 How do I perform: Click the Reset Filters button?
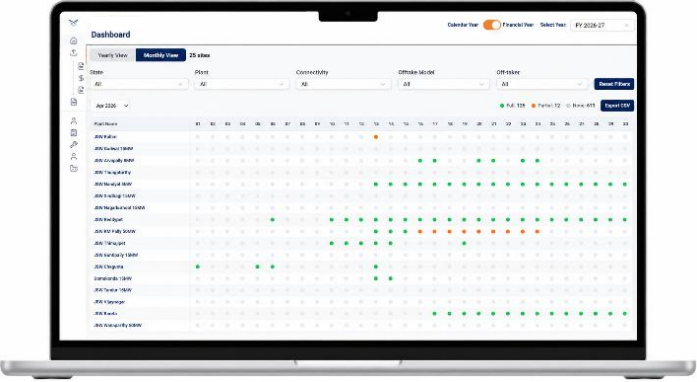coord(614,84)
